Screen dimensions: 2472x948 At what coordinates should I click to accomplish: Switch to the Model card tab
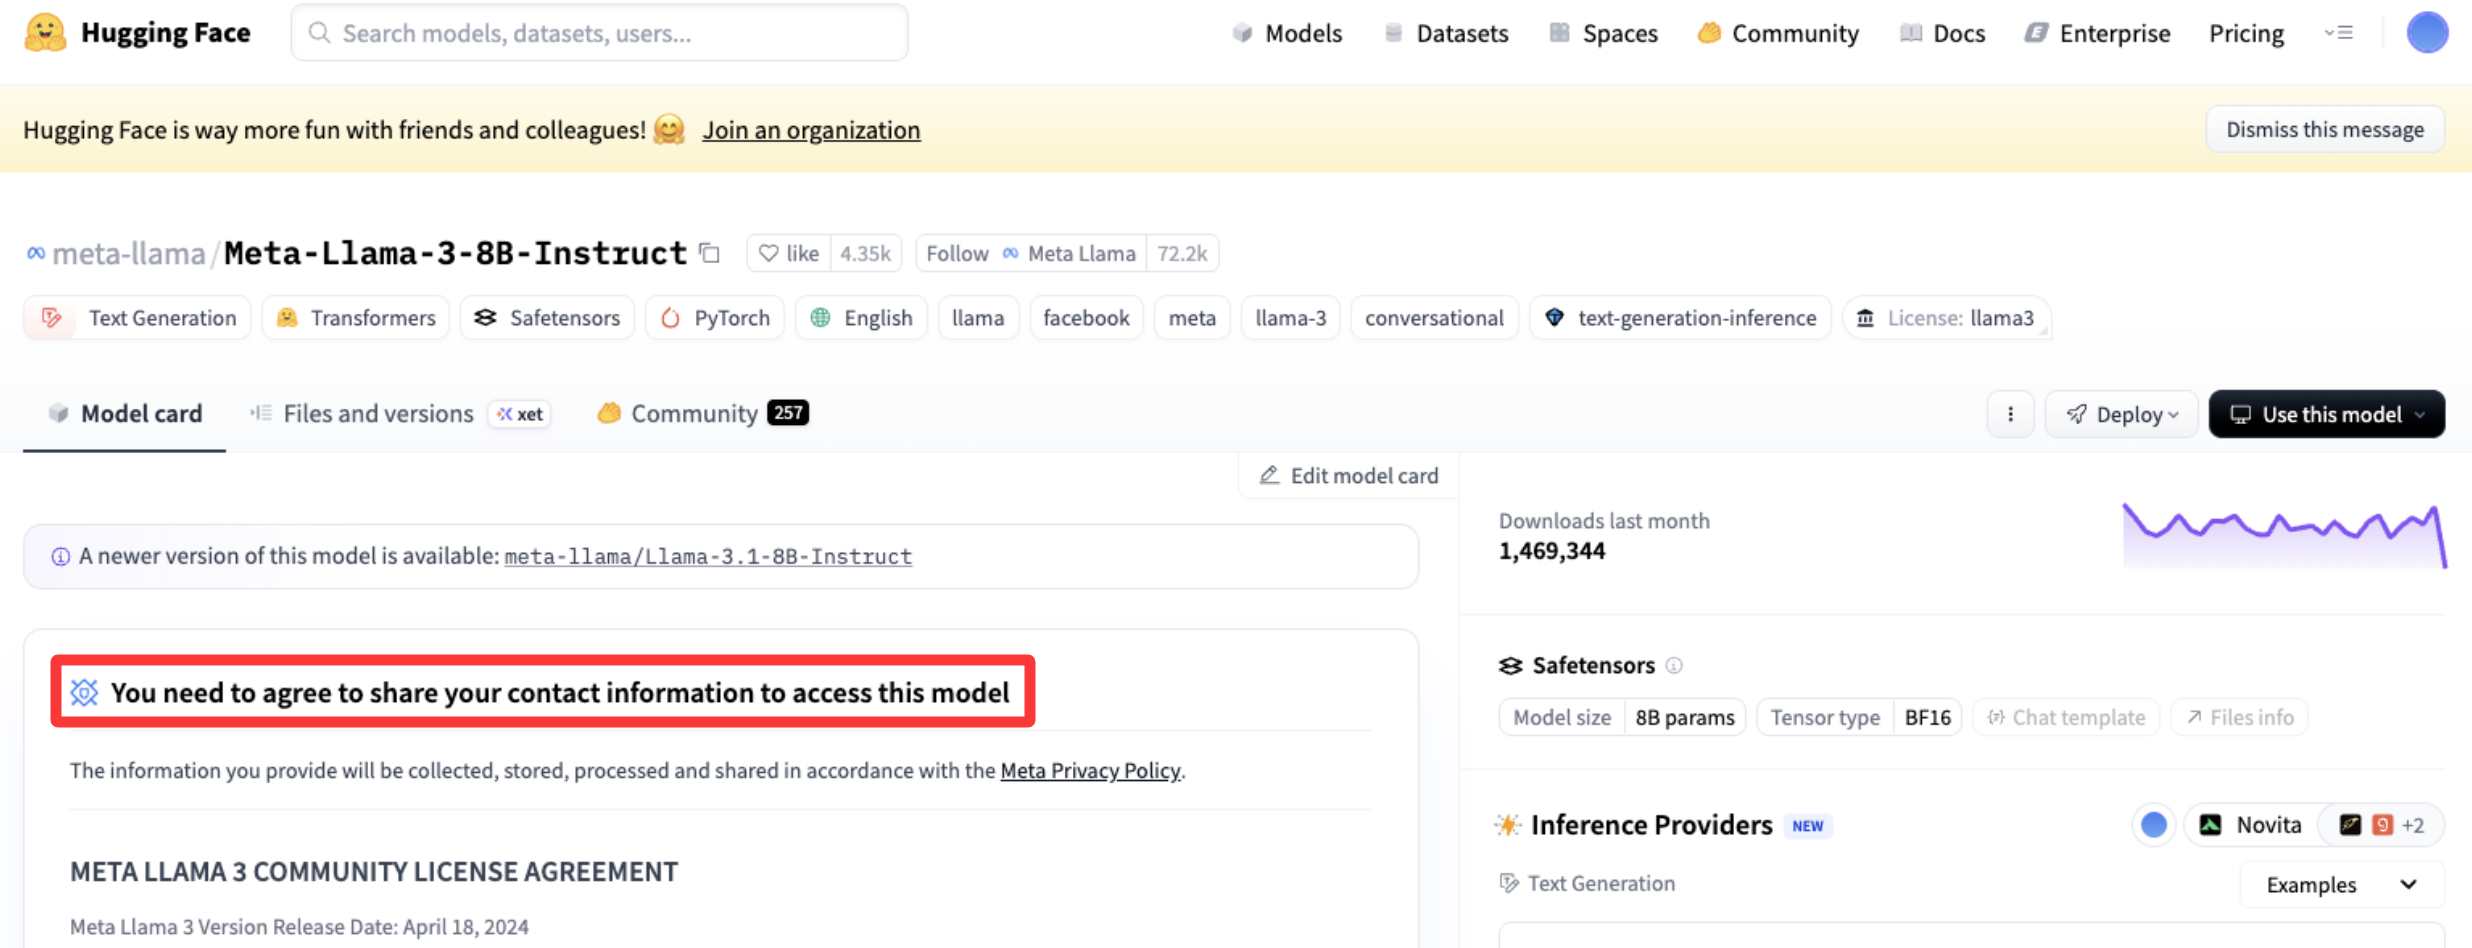click(x=125, y=414)
